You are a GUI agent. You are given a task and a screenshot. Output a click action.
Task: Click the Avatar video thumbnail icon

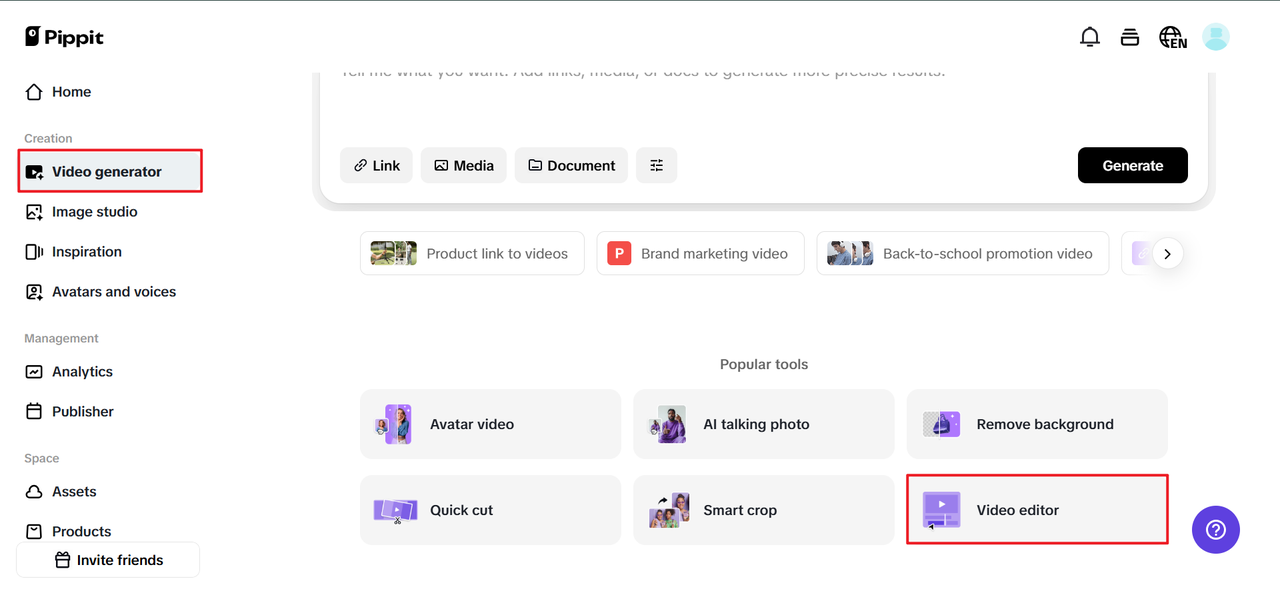coord(393,424)
